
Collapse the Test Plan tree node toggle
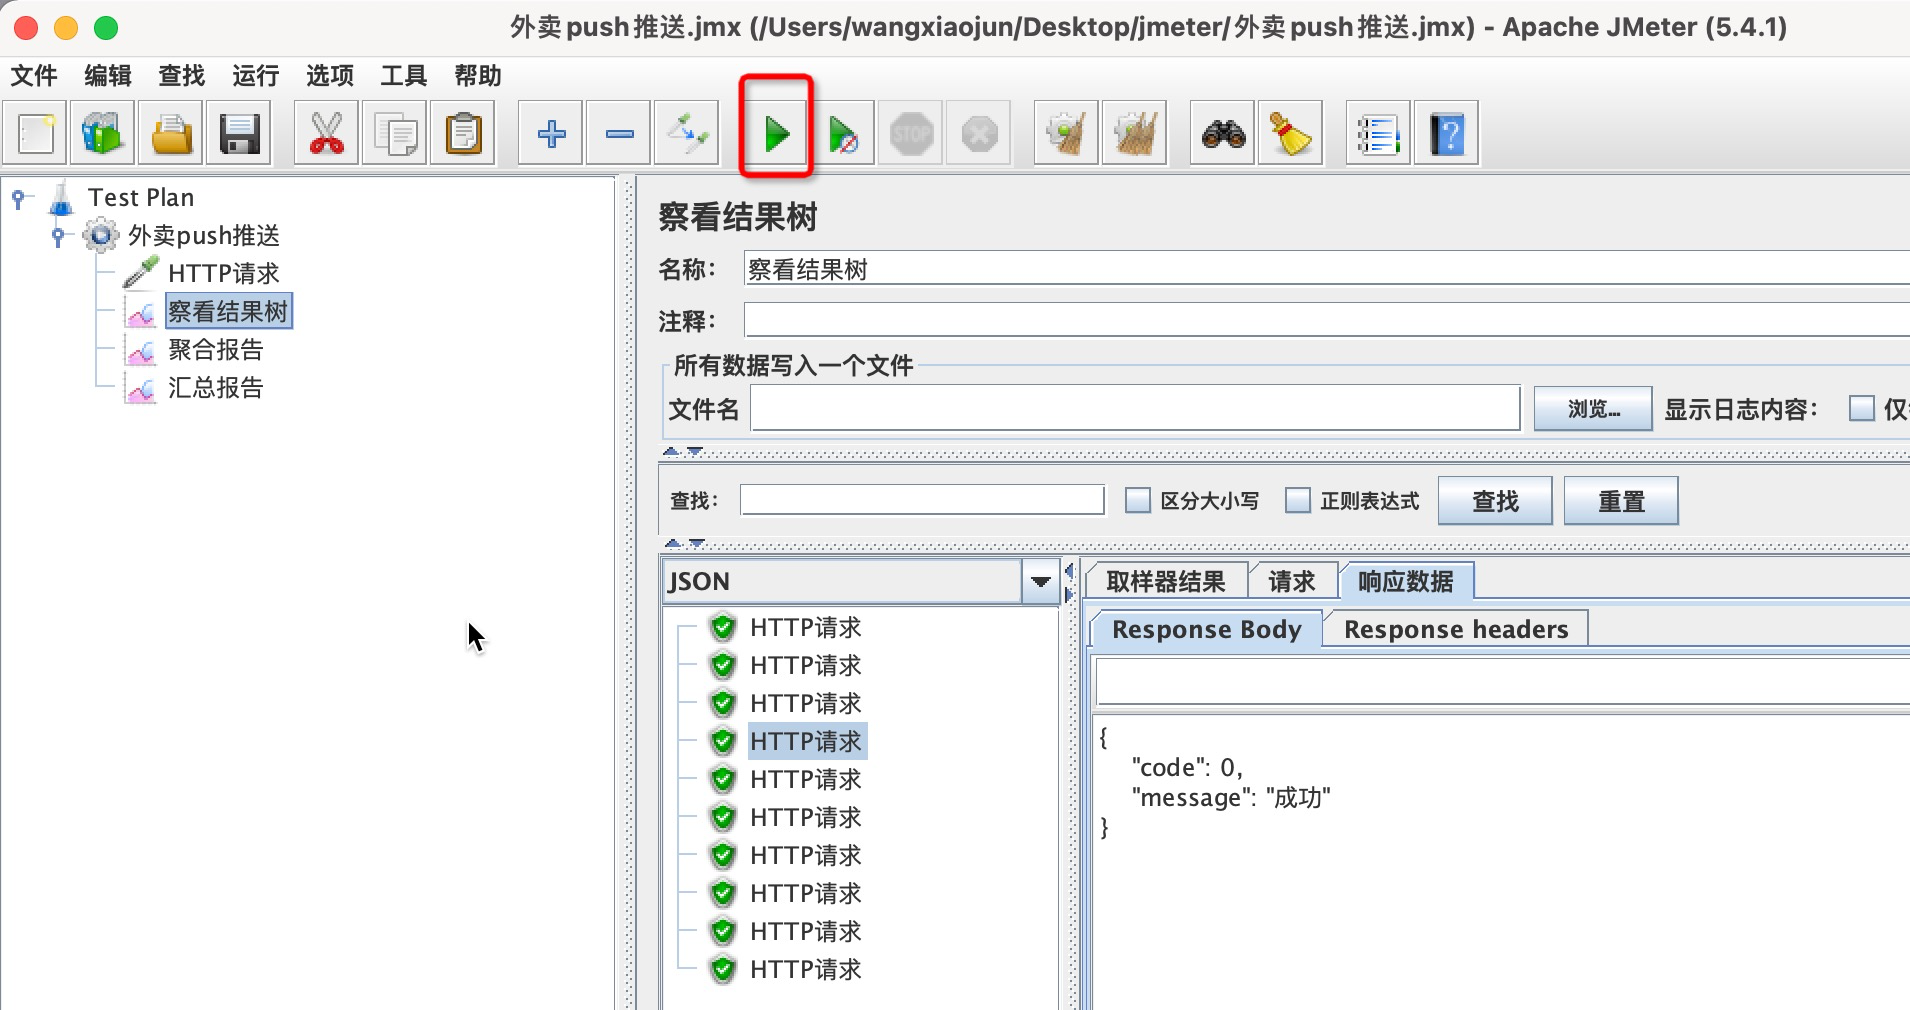coord(19,198)
